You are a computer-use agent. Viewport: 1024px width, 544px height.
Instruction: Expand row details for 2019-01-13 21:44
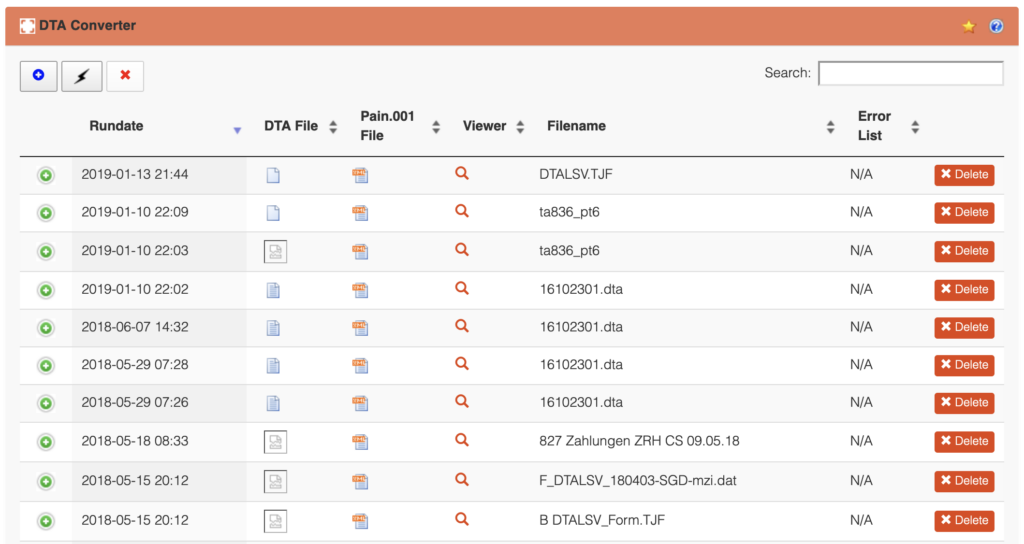pyautogui.click(x=46, y=175)
